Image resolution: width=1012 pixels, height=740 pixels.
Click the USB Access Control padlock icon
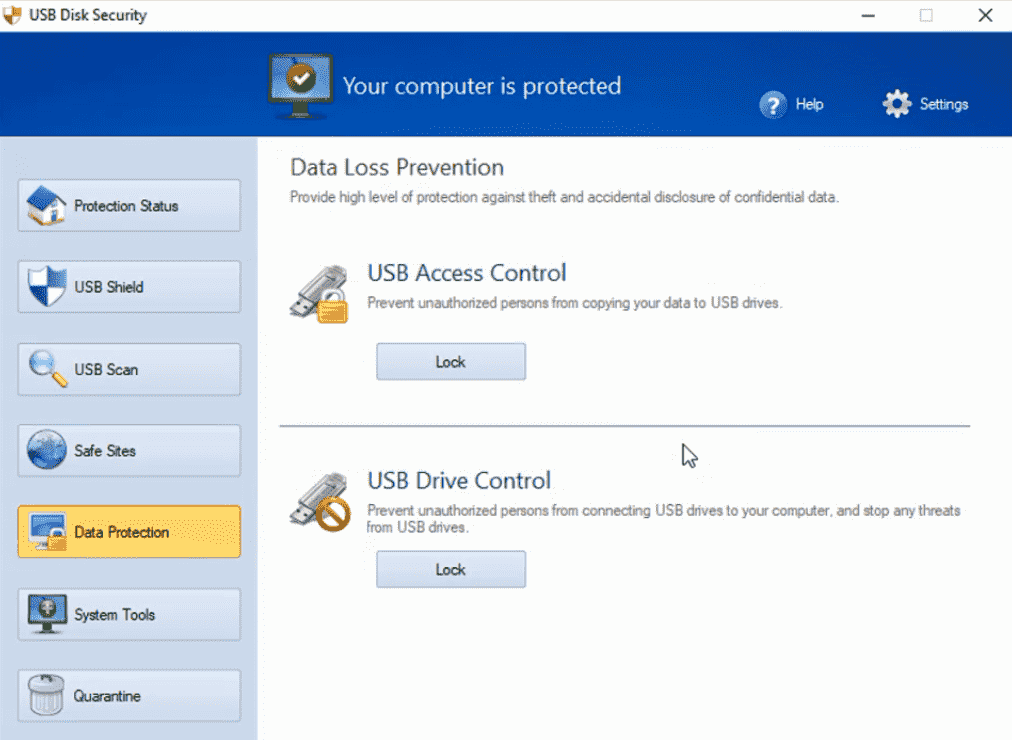point(320,294)
